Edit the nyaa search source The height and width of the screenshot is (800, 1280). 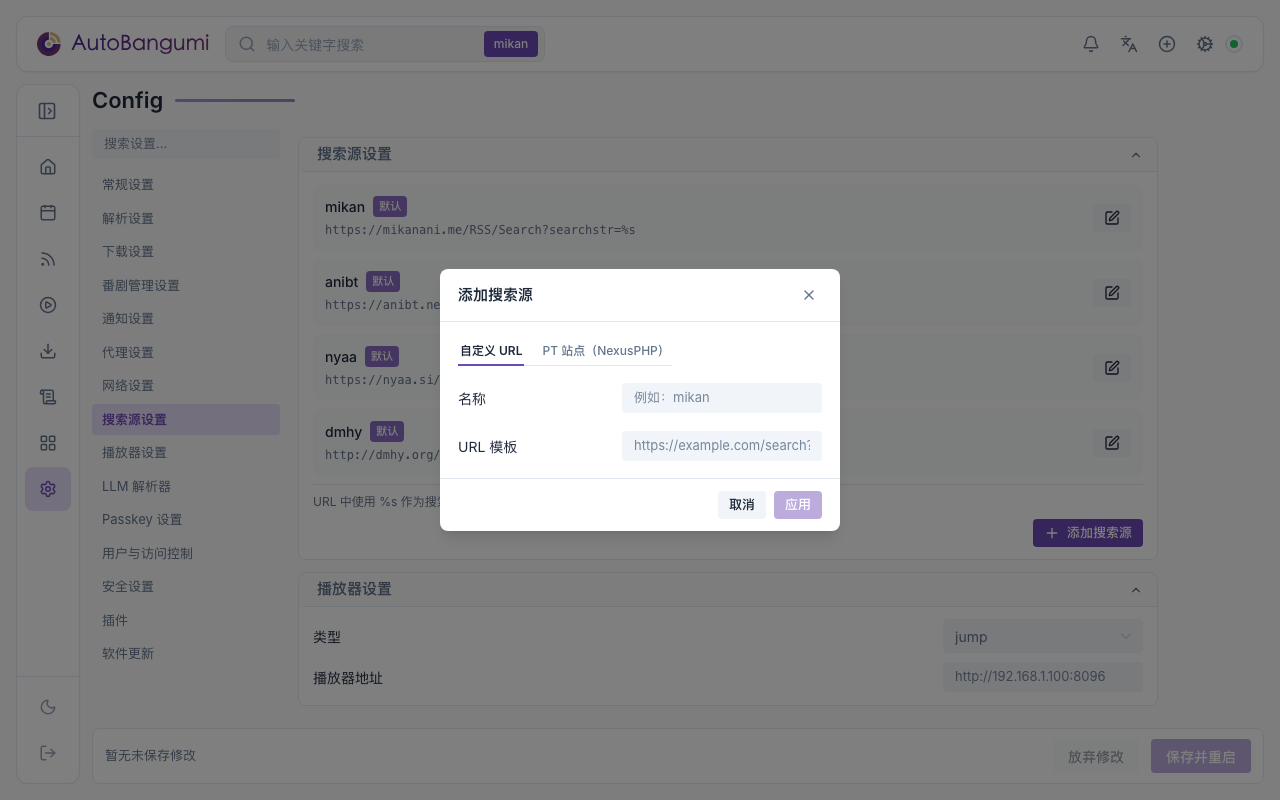pyautogui.click(x=1112, y=368)
